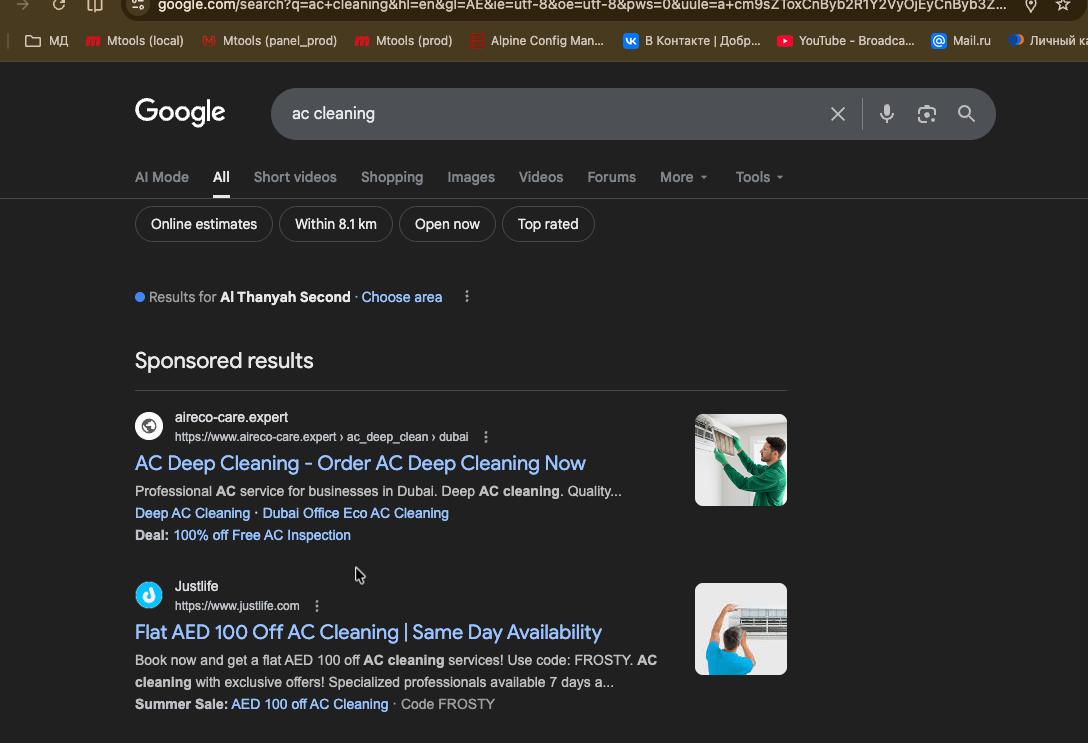The width and height of the screenshot is (1088, 743).
Task: Apply the Within 8.1 km filter chip
Action: pos(336,224)
